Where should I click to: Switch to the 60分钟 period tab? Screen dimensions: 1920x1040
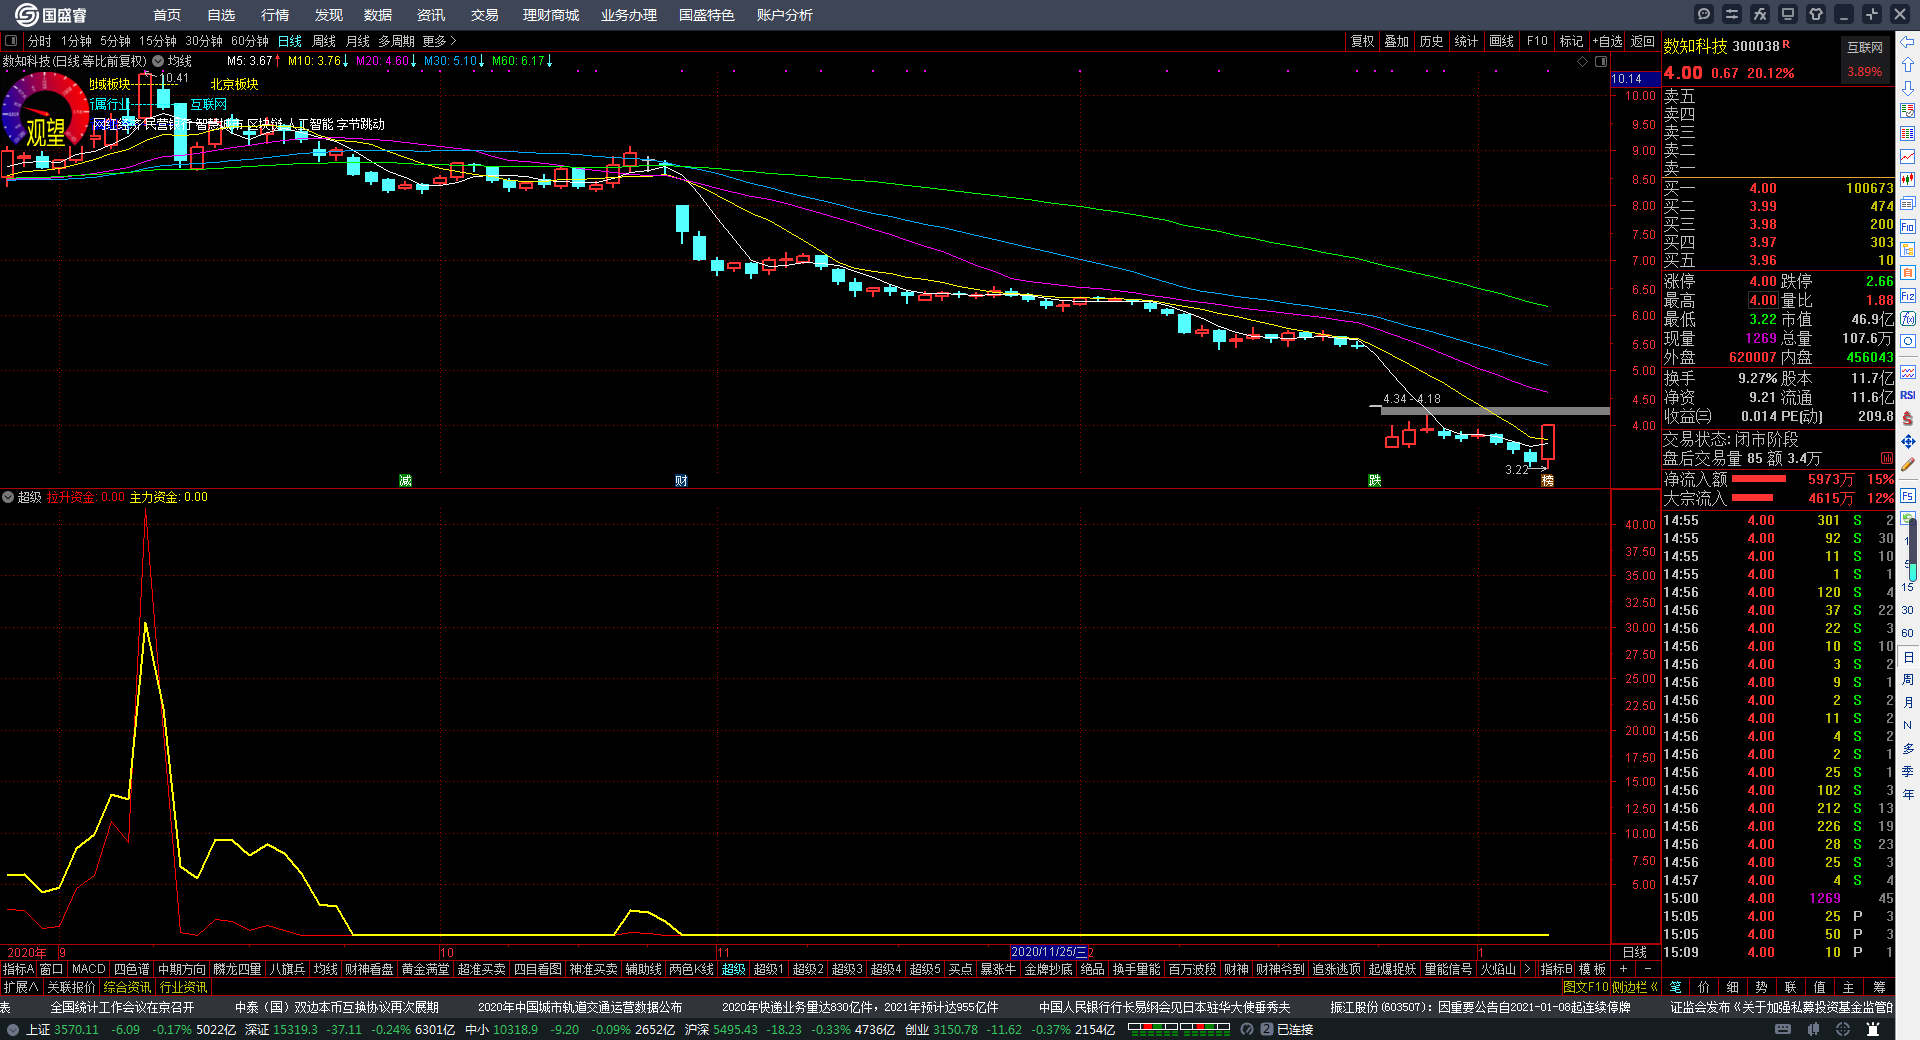(250, 41)
